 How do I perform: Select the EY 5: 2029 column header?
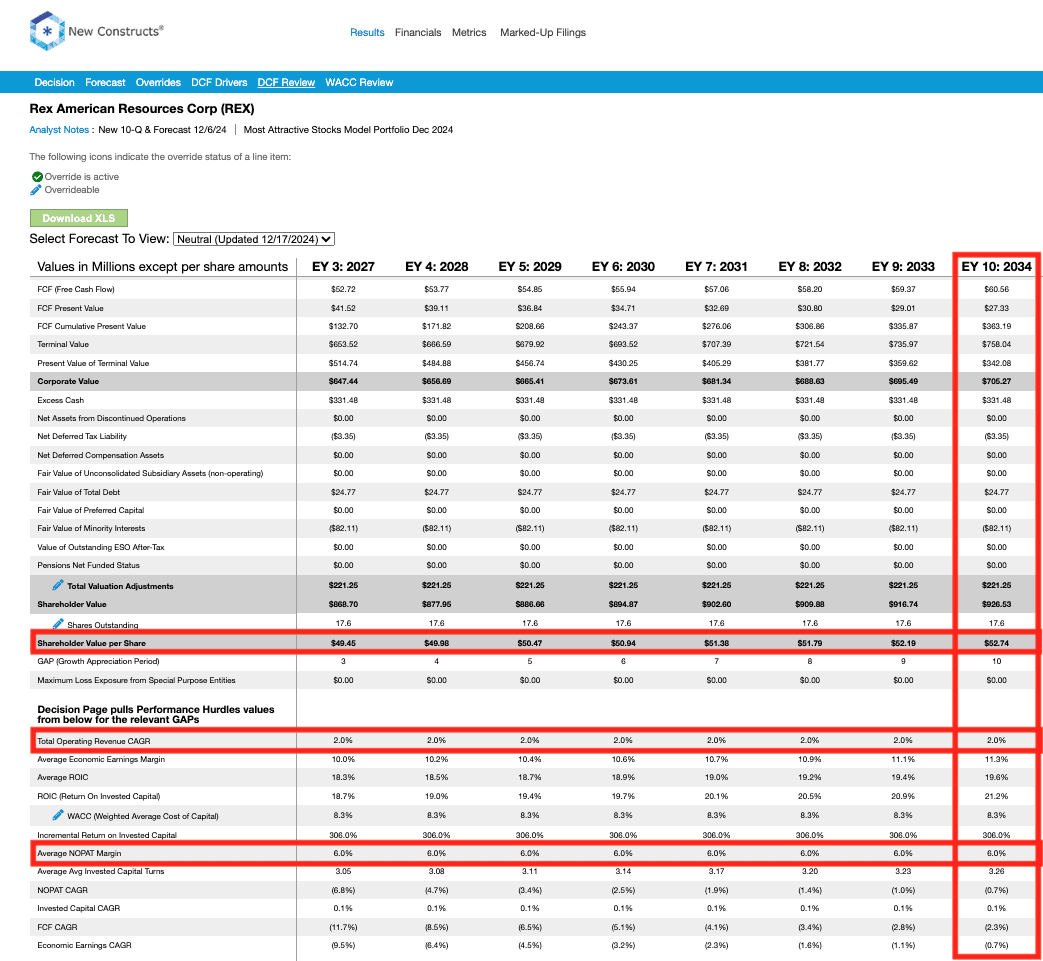pos(530,267)
